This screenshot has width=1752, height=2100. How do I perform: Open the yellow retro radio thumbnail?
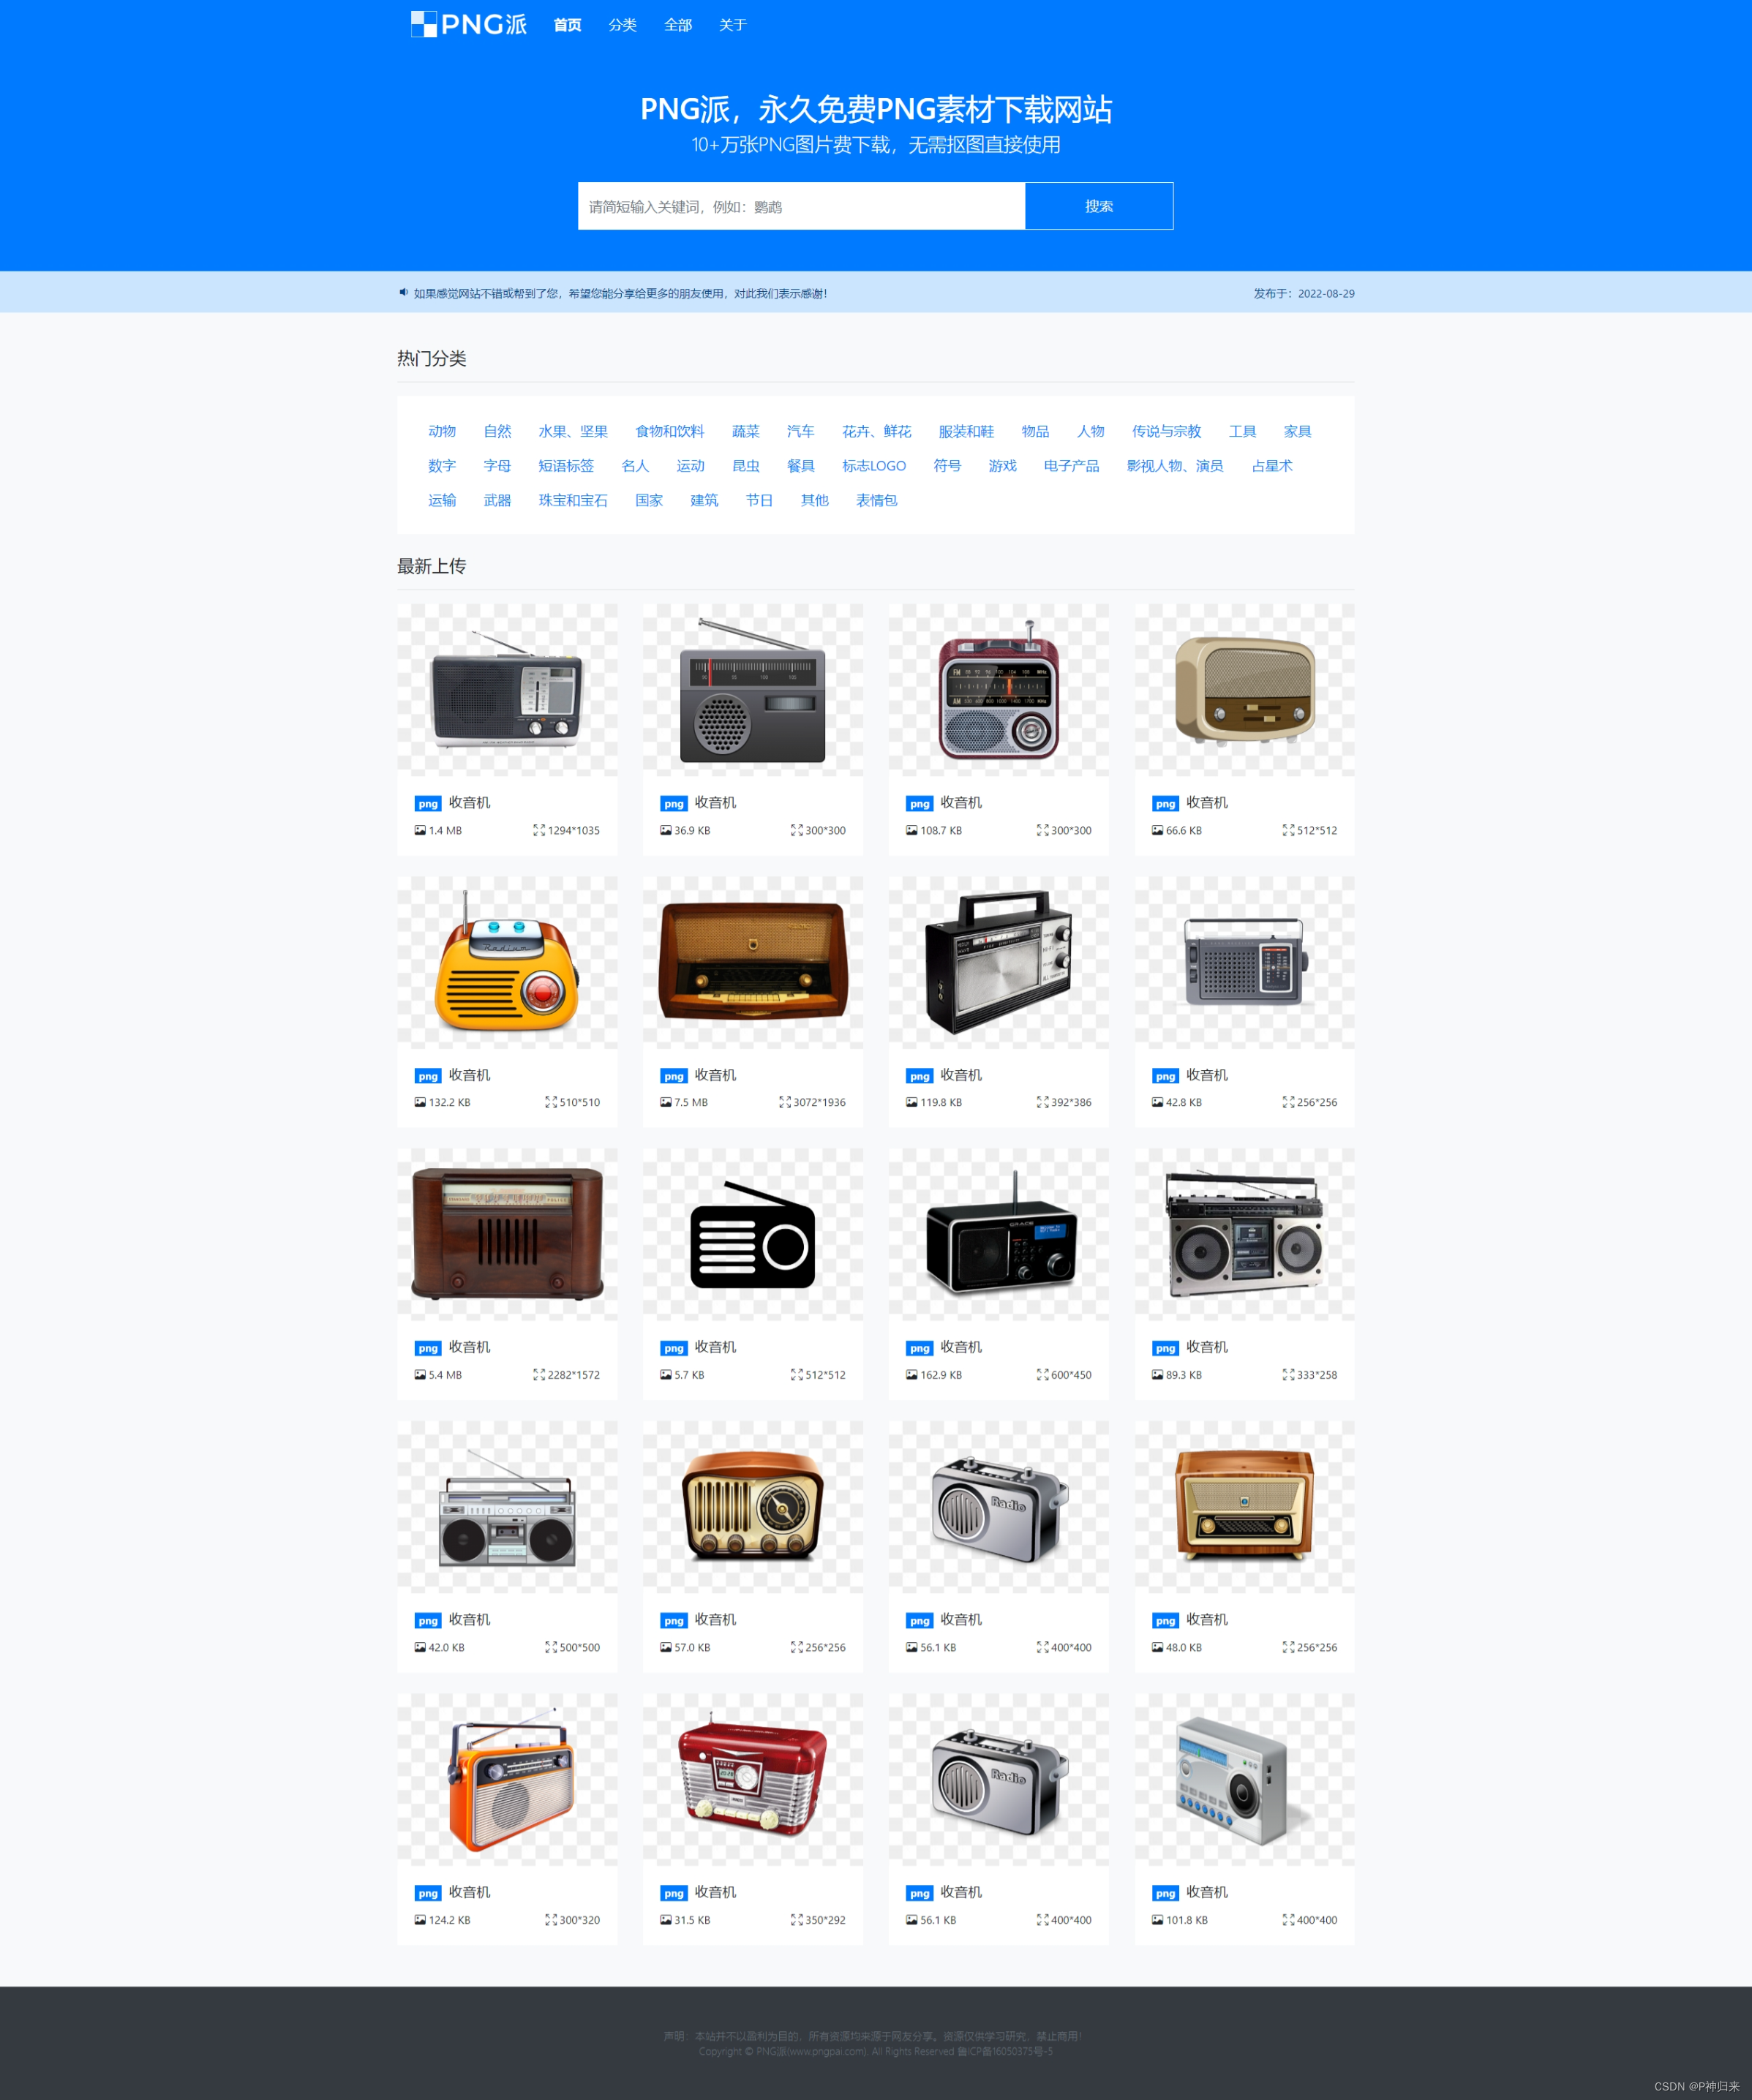[x=507, y=963]
